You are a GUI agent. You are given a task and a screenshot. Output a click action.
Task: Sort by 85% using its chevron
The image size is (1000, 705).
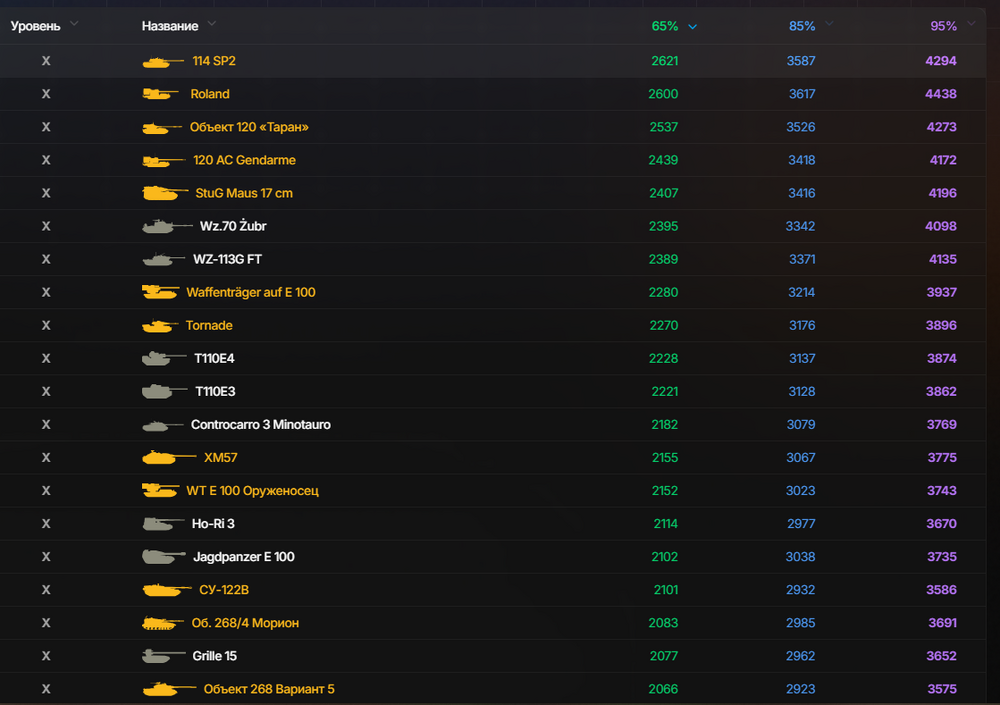(x=829, y=24)
